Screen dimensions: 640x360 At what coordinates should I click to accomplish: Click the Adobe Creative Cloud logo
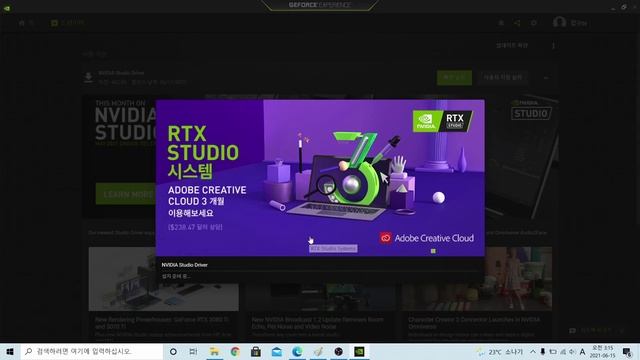coord(427,238)
